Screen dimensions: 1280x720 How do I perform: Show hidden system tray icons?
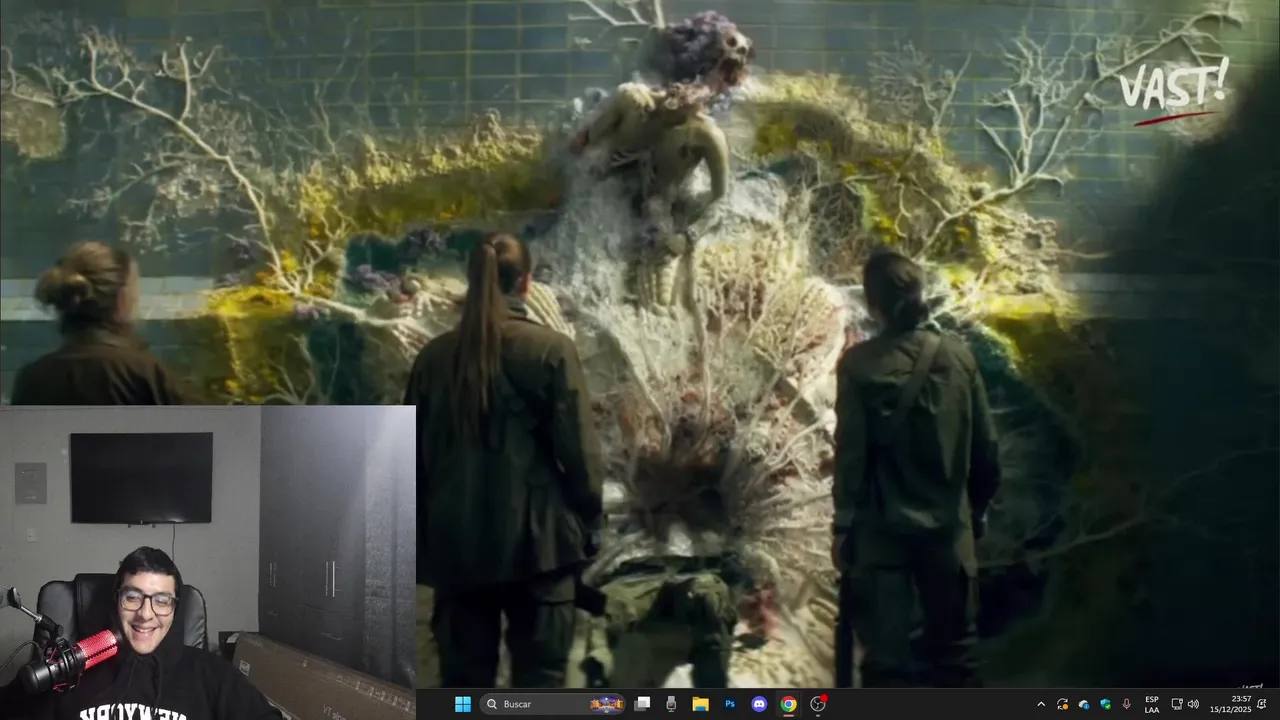1040,704
